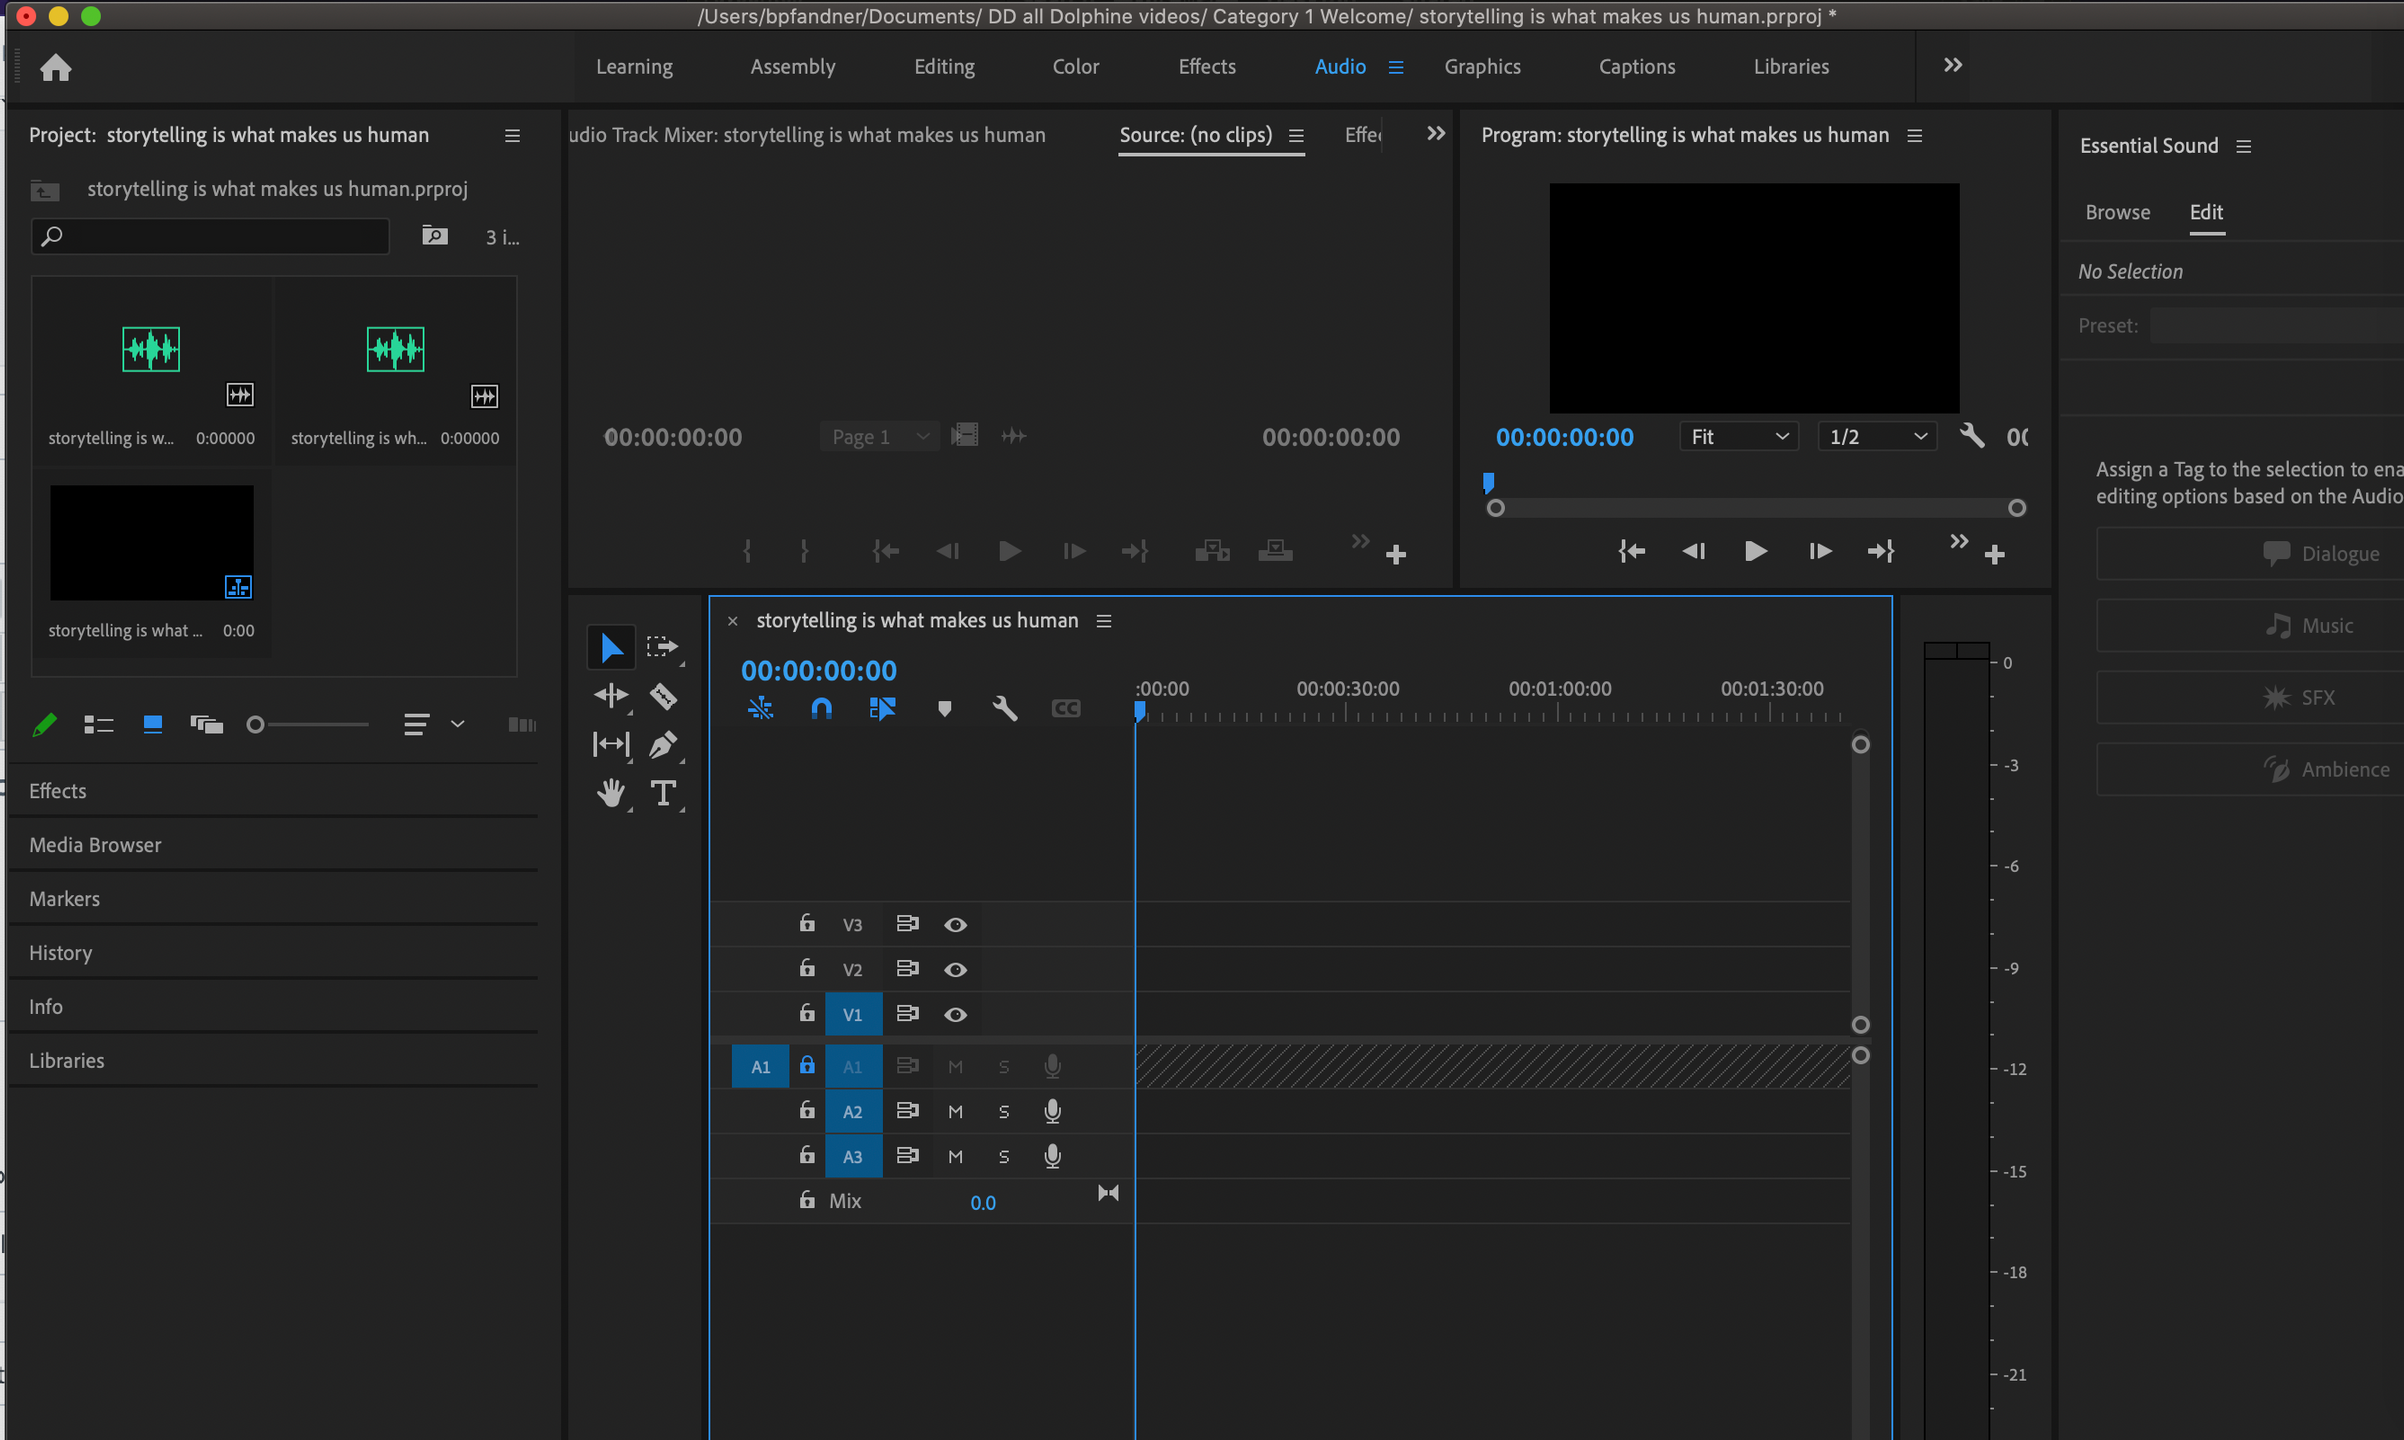
Task: Open the Browse tab in Essential Sound
Action: coord(2117,213)
